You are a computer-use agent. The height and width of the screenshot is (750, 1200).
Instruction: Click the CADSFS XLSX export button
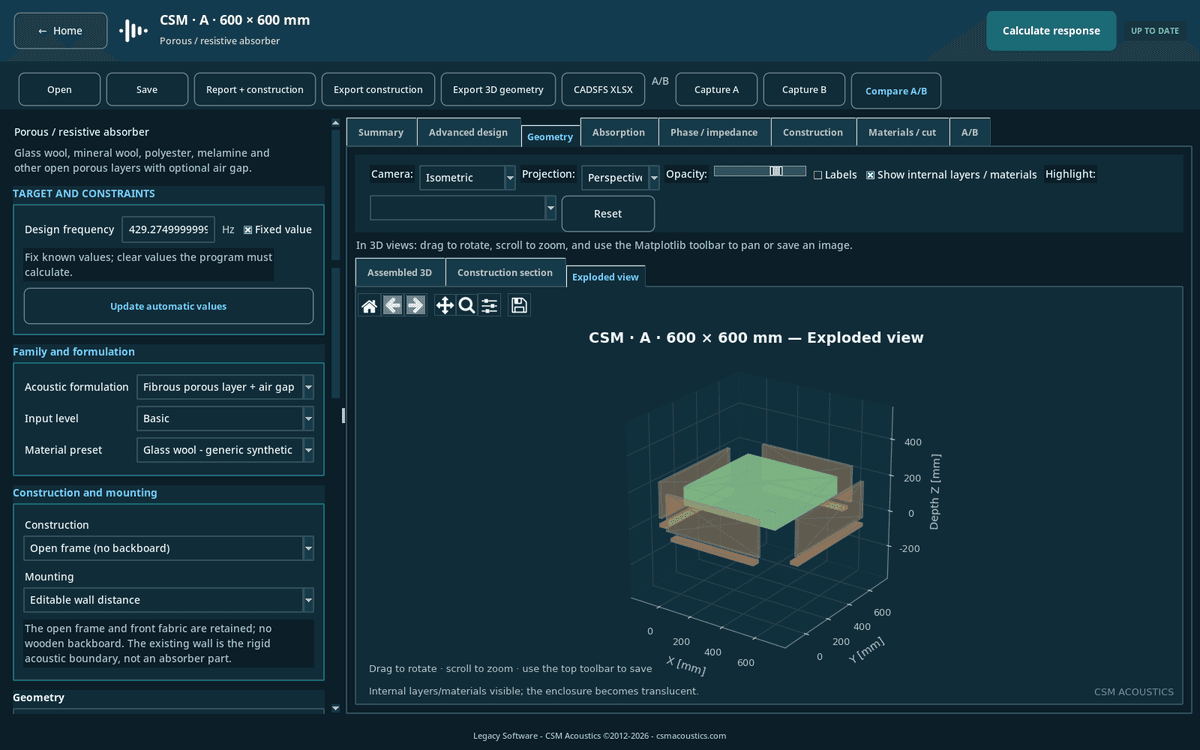coord(603,90)
